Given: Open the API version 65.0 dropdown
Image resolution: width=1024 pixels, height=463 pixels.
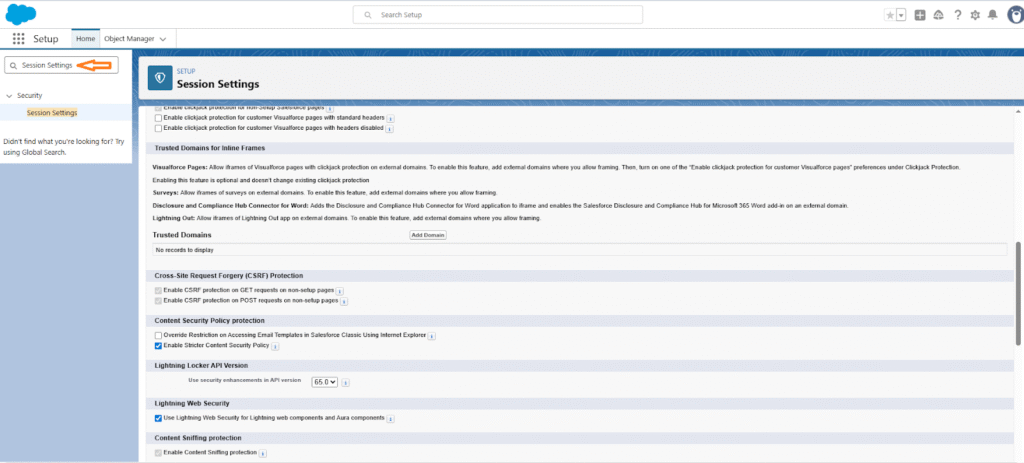Looking at the screenshot, I should [325, 381].
